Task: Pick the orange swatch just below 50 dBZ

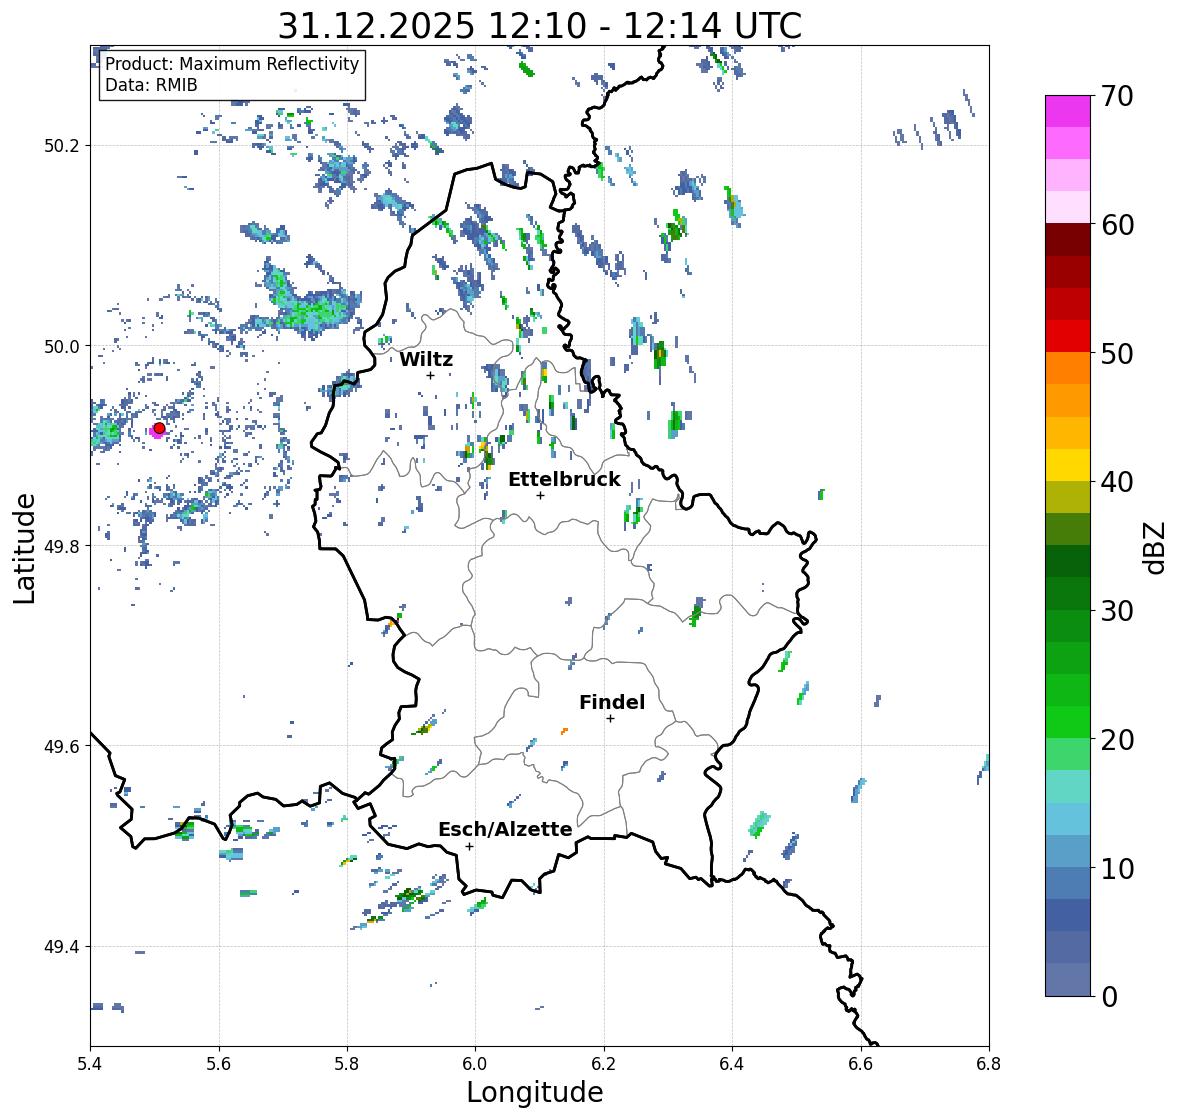Action: pyautogui.click(x=1068, y=368)
